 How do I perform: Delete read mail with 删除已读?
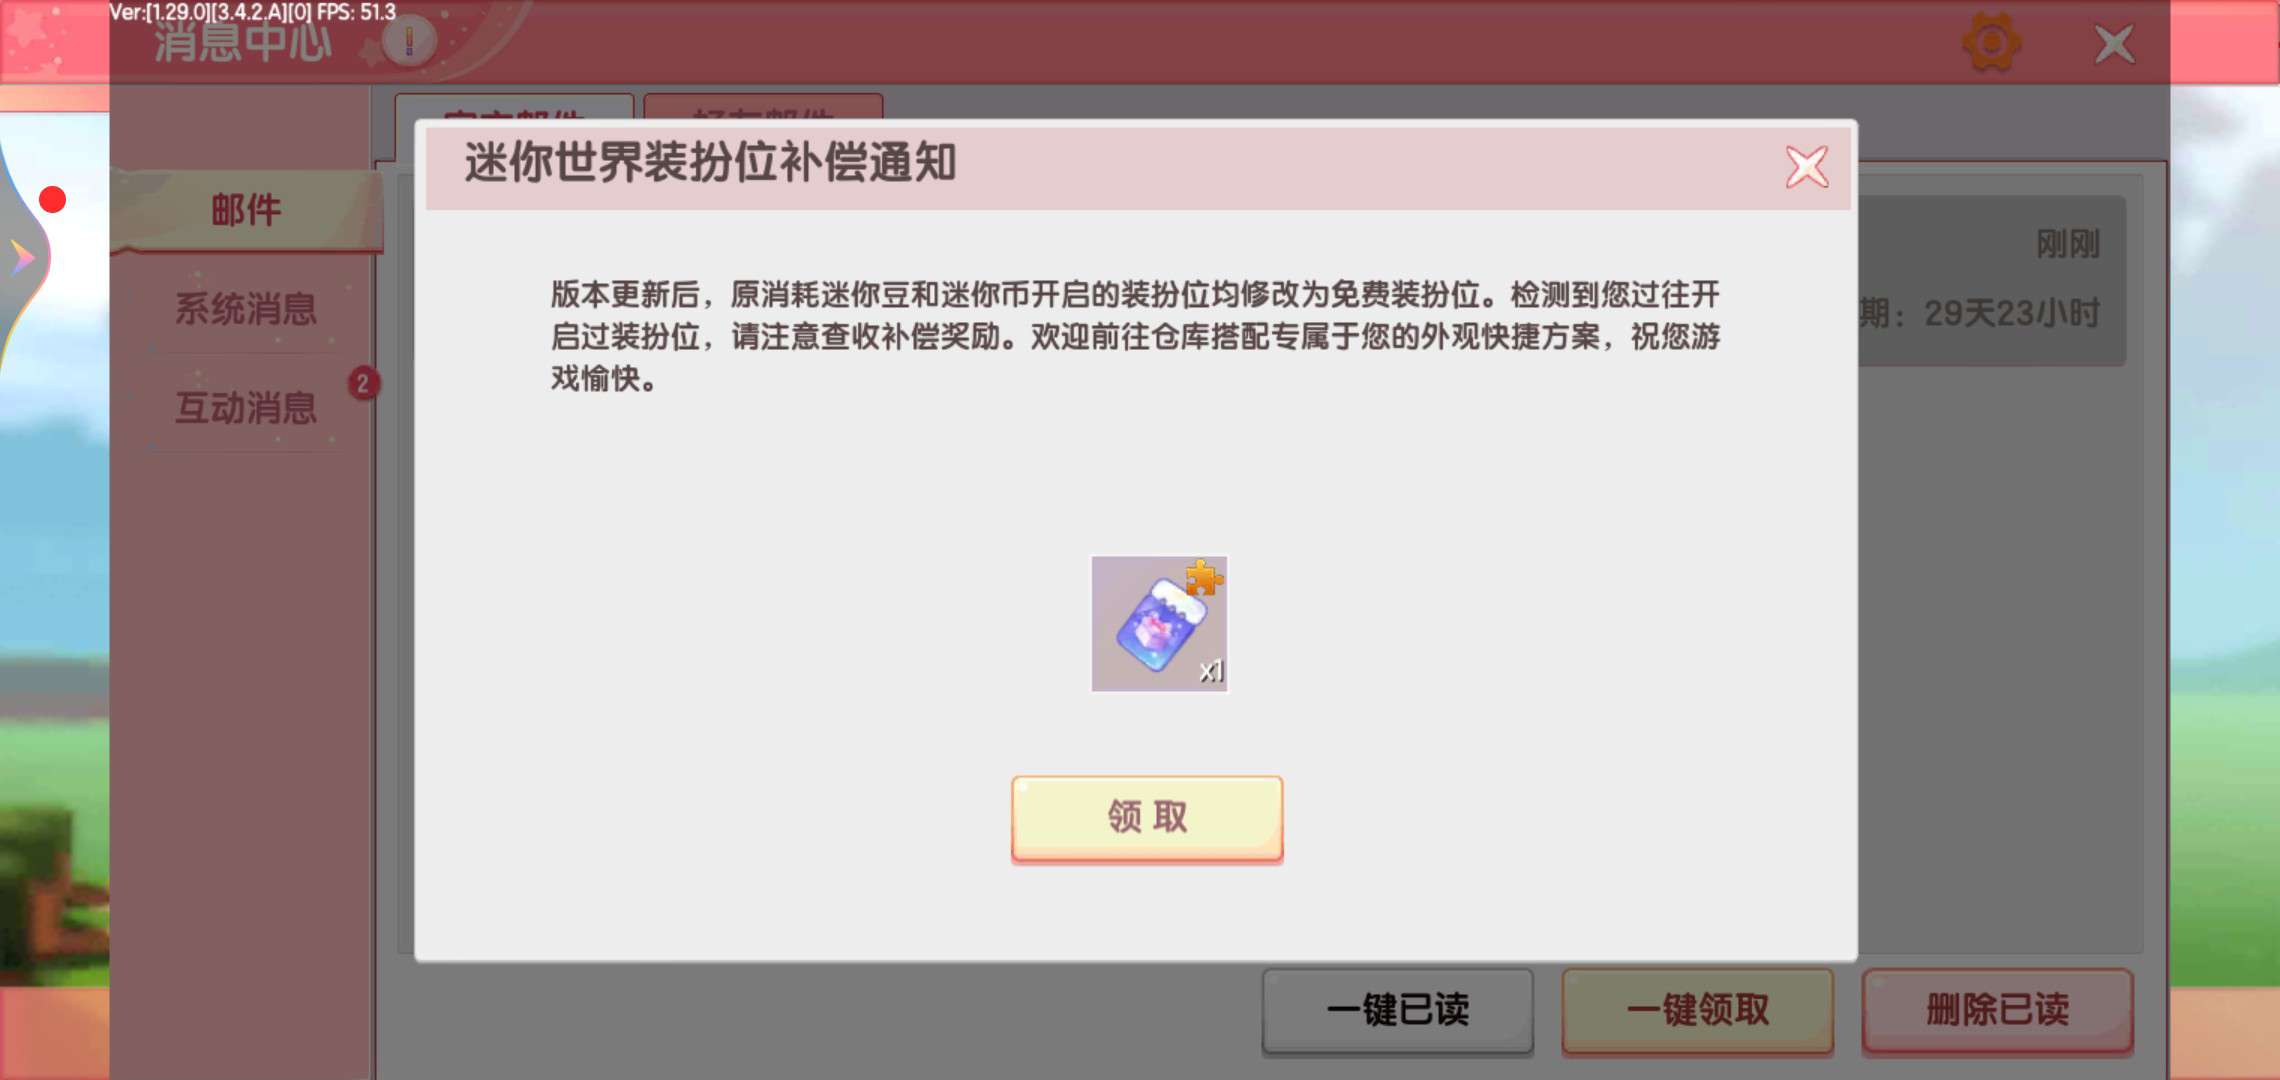click(1997, 1010)
